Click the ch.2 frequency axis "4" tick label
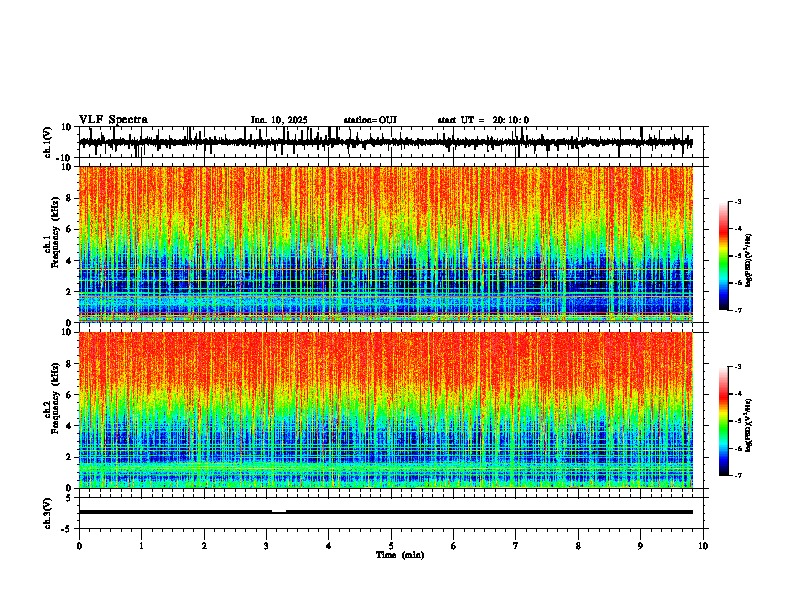792x612 pixels. pos(69,426)
